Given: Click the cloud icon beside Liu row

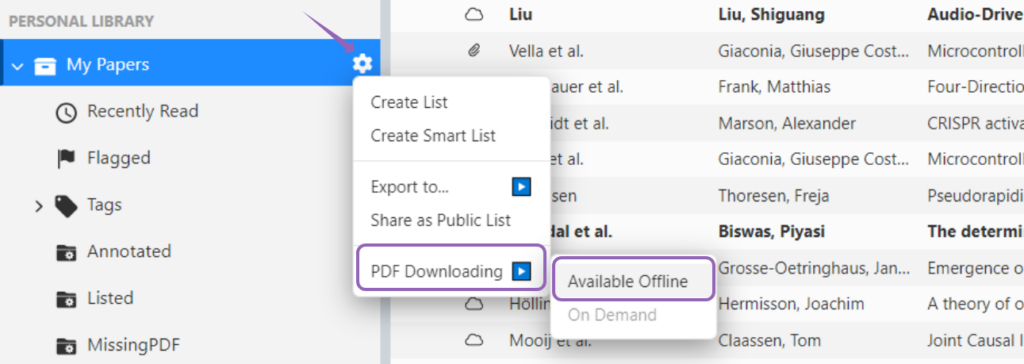Looking at the screenshot, I should click(x=473, y=14).
